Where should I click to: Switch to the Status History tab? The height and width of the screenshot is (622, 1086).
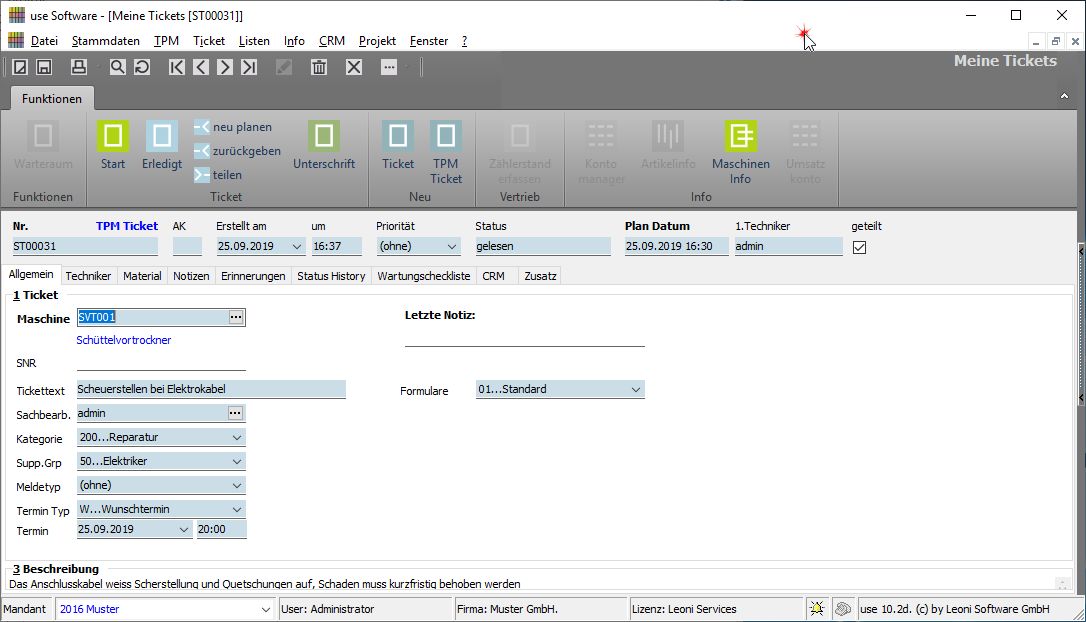pos(331,276)
